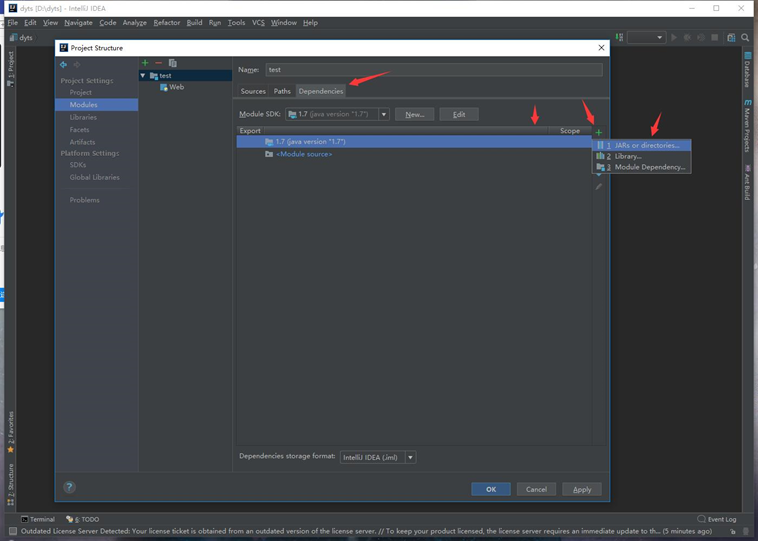This screenshot has height=541, width=758.
Task: Open the 6: TODO tool window
Action: pos(83,519)
